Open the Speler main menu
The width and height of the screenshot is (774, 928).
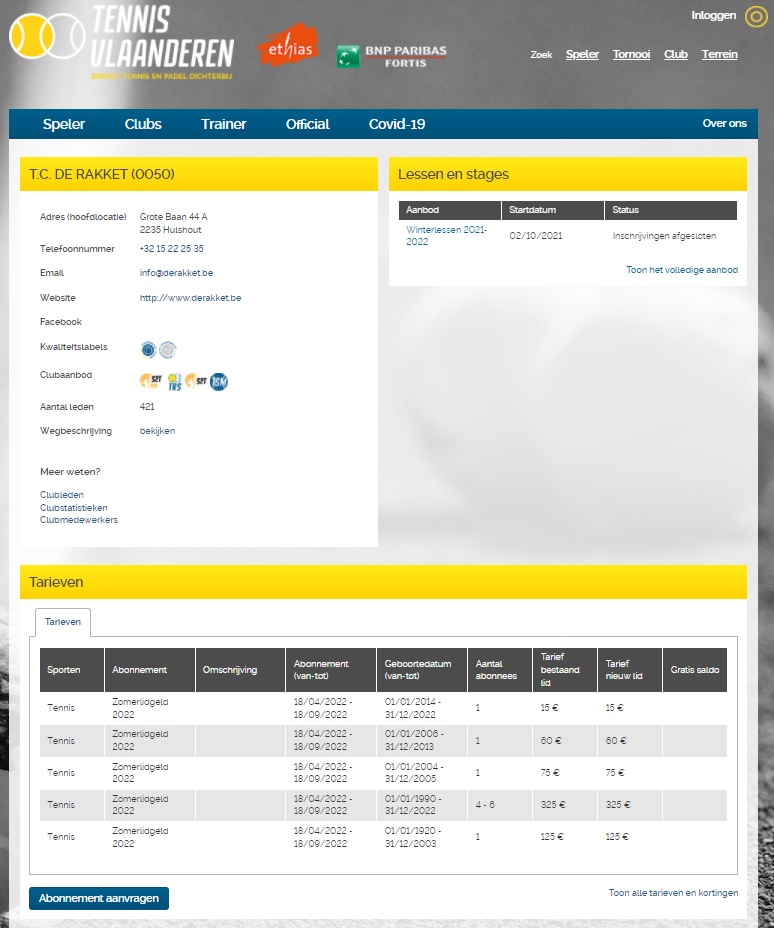click(x=64, y=124)
